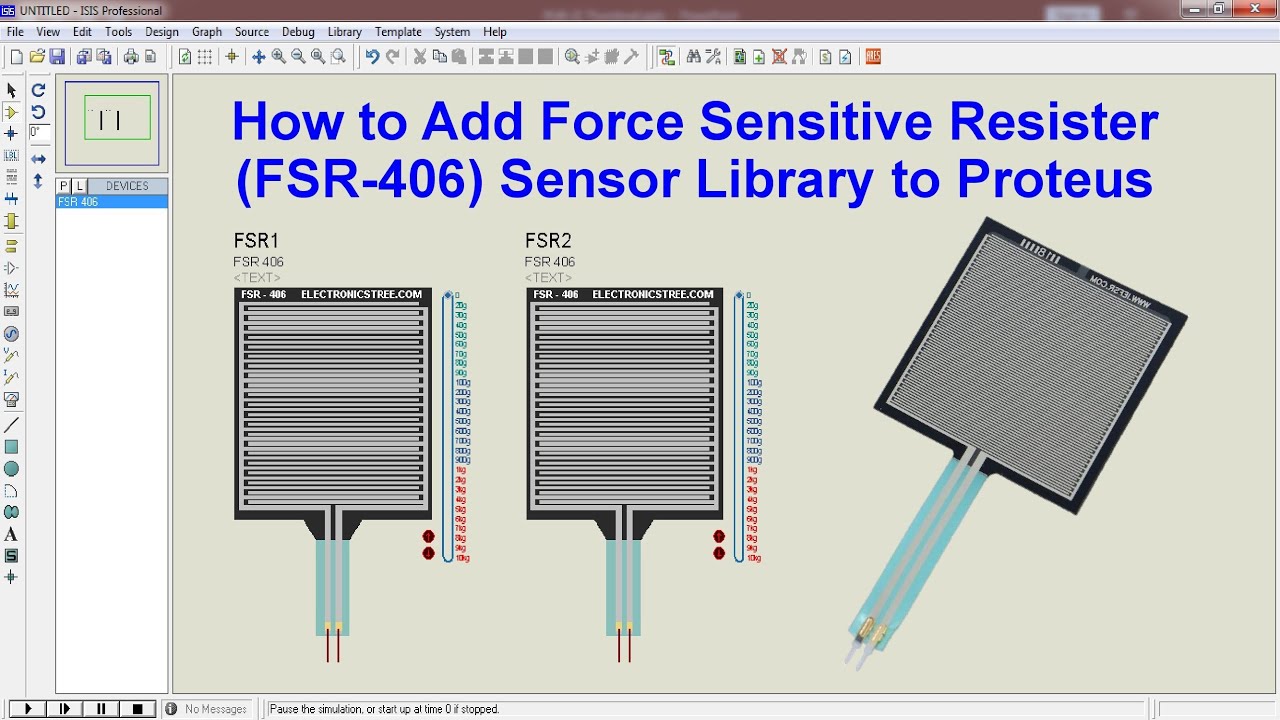
Task: Choose 2D graphics text tool
Action: click(11, 534)
